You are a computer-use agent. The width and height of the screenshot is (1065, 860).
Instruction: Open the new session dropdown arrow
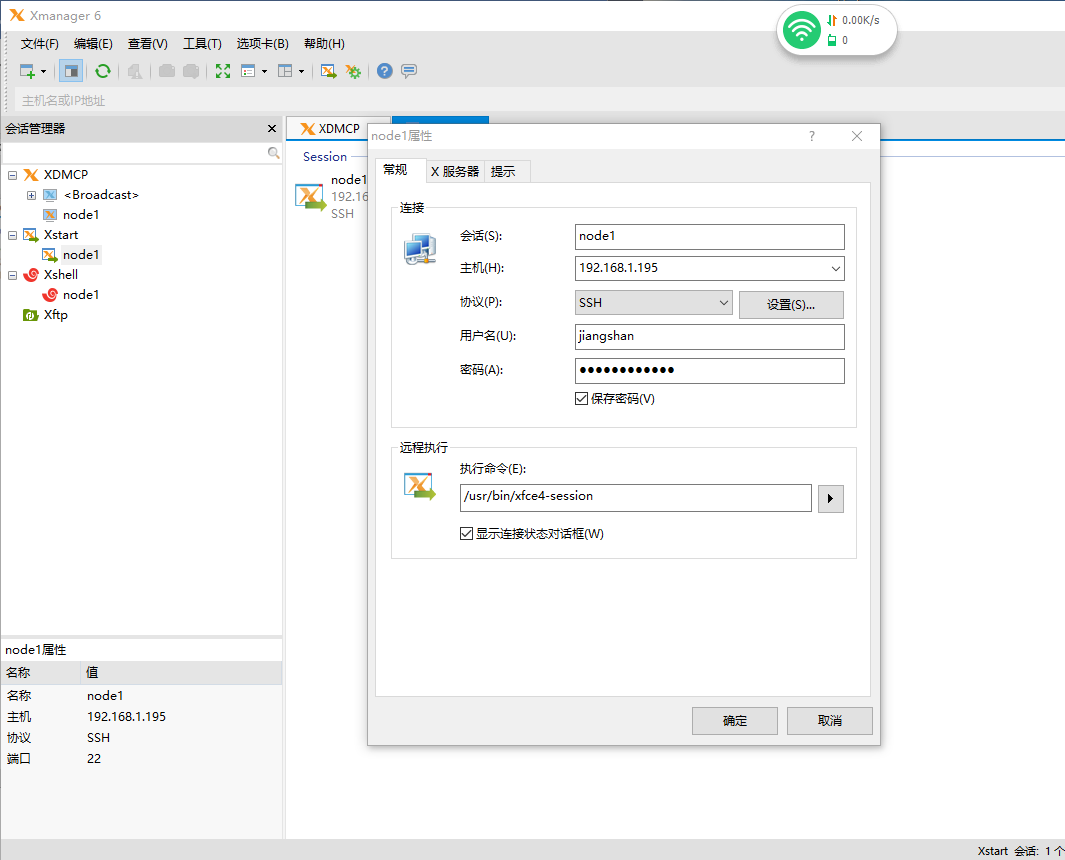click(43, 71)
